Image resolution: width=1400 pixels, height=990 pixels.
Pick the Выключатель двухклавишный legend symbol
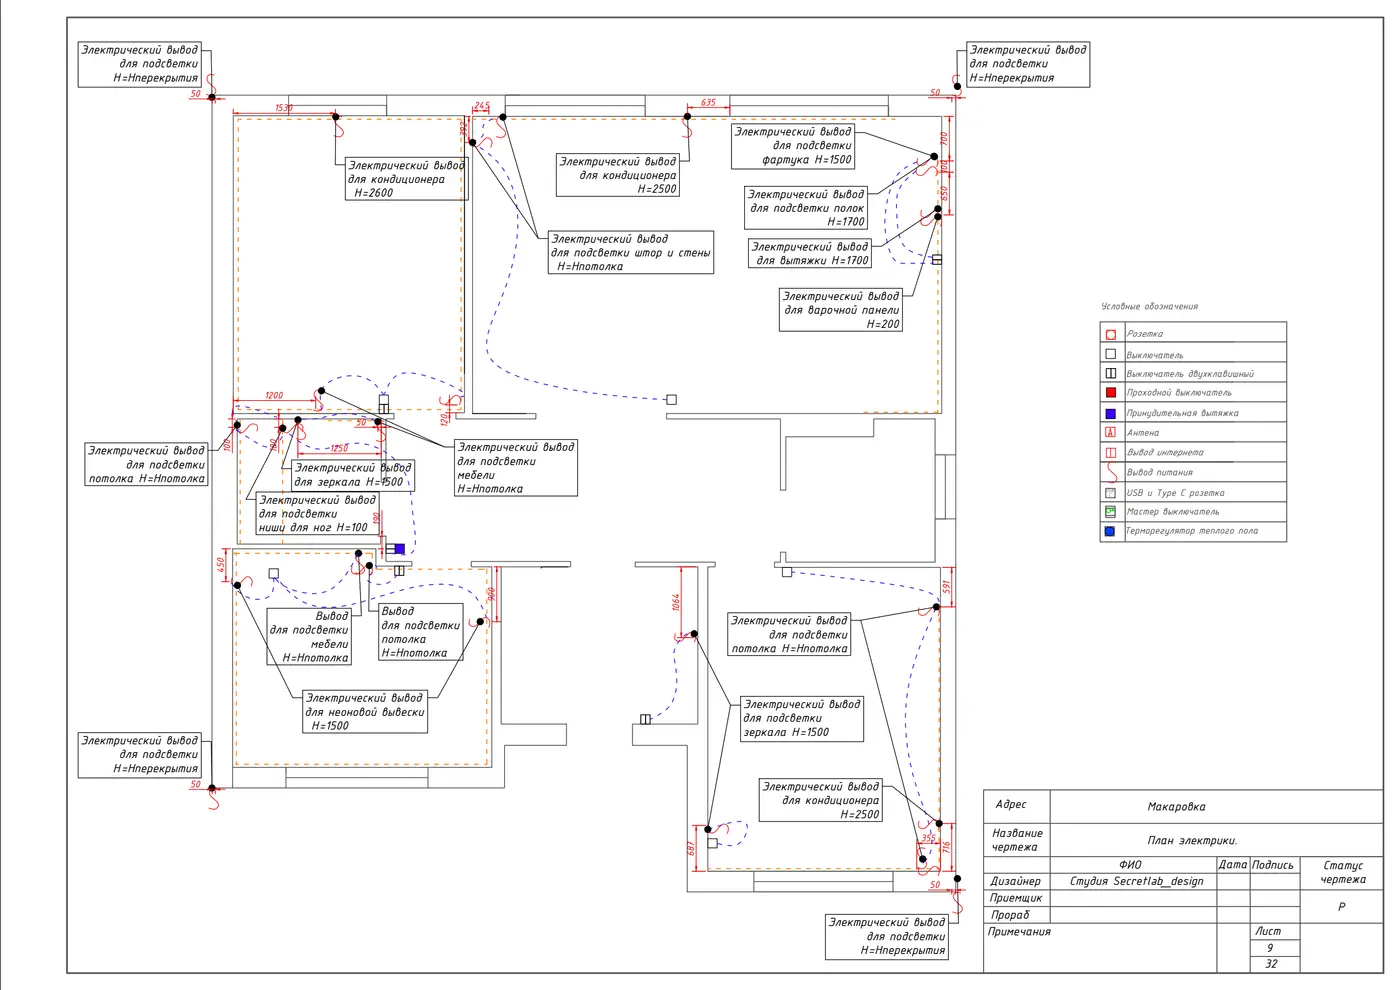(1110, 373)
